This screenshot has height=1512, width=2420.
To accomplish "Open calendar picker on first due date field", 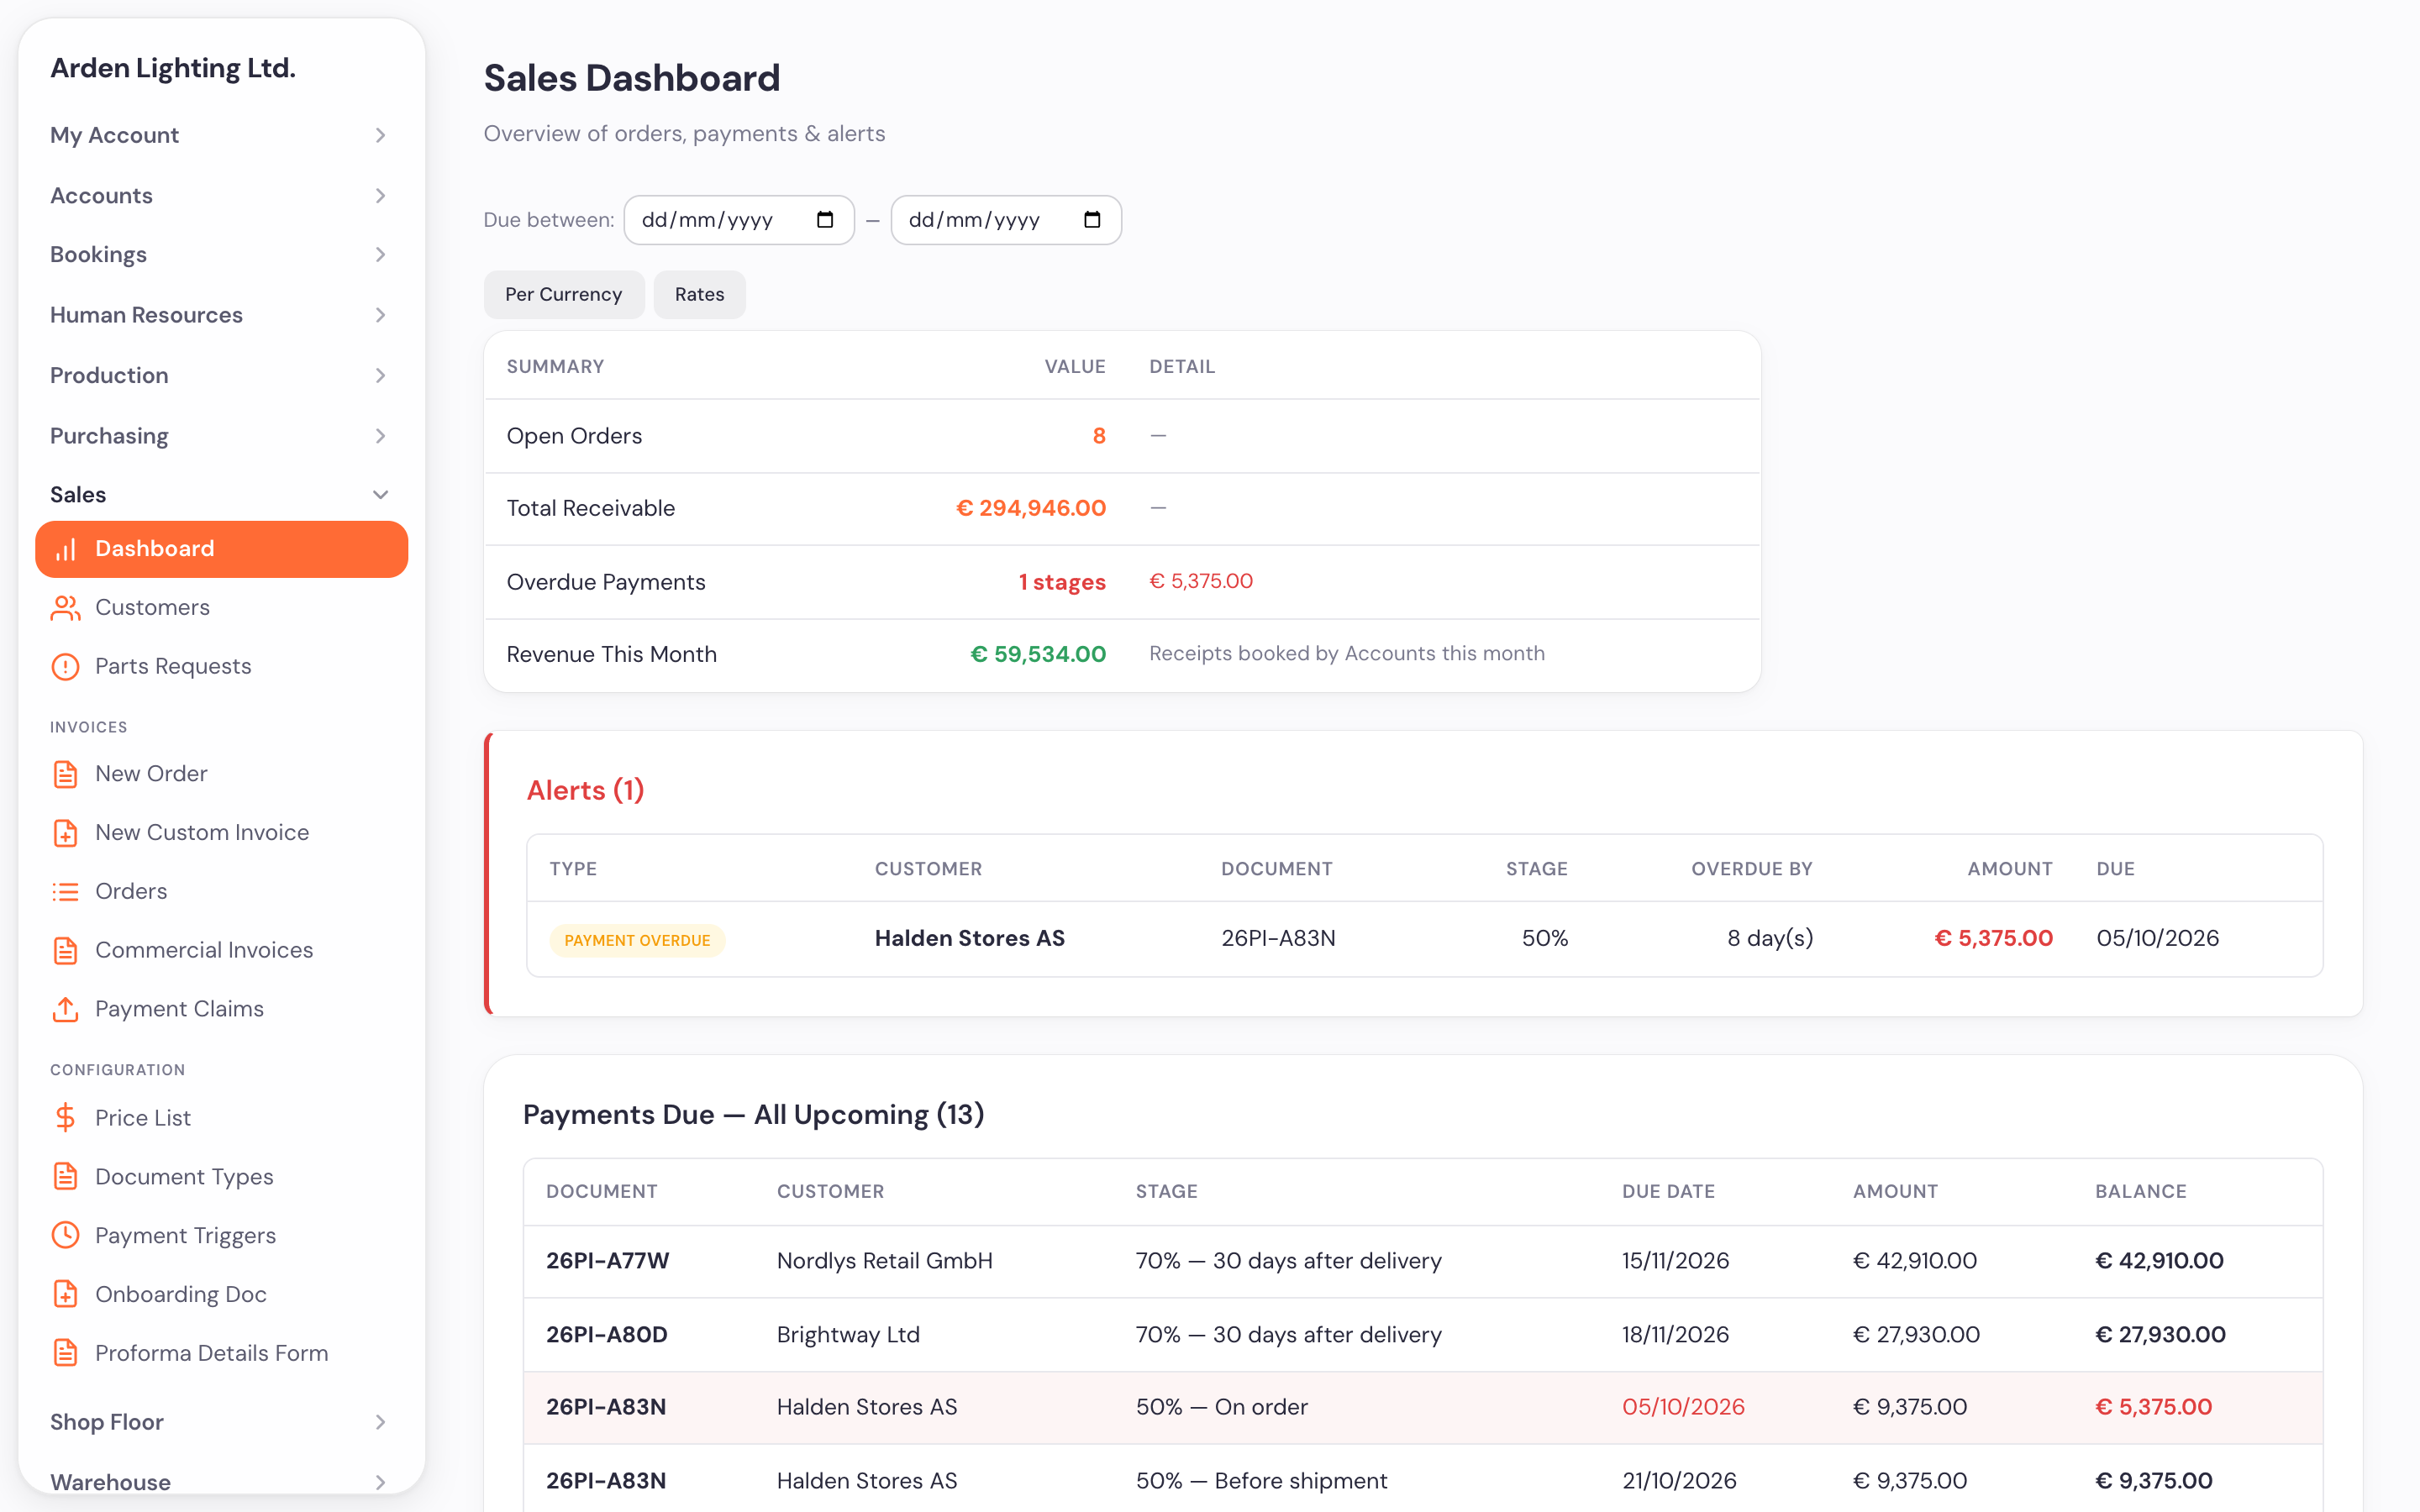I will coord(825,220).
